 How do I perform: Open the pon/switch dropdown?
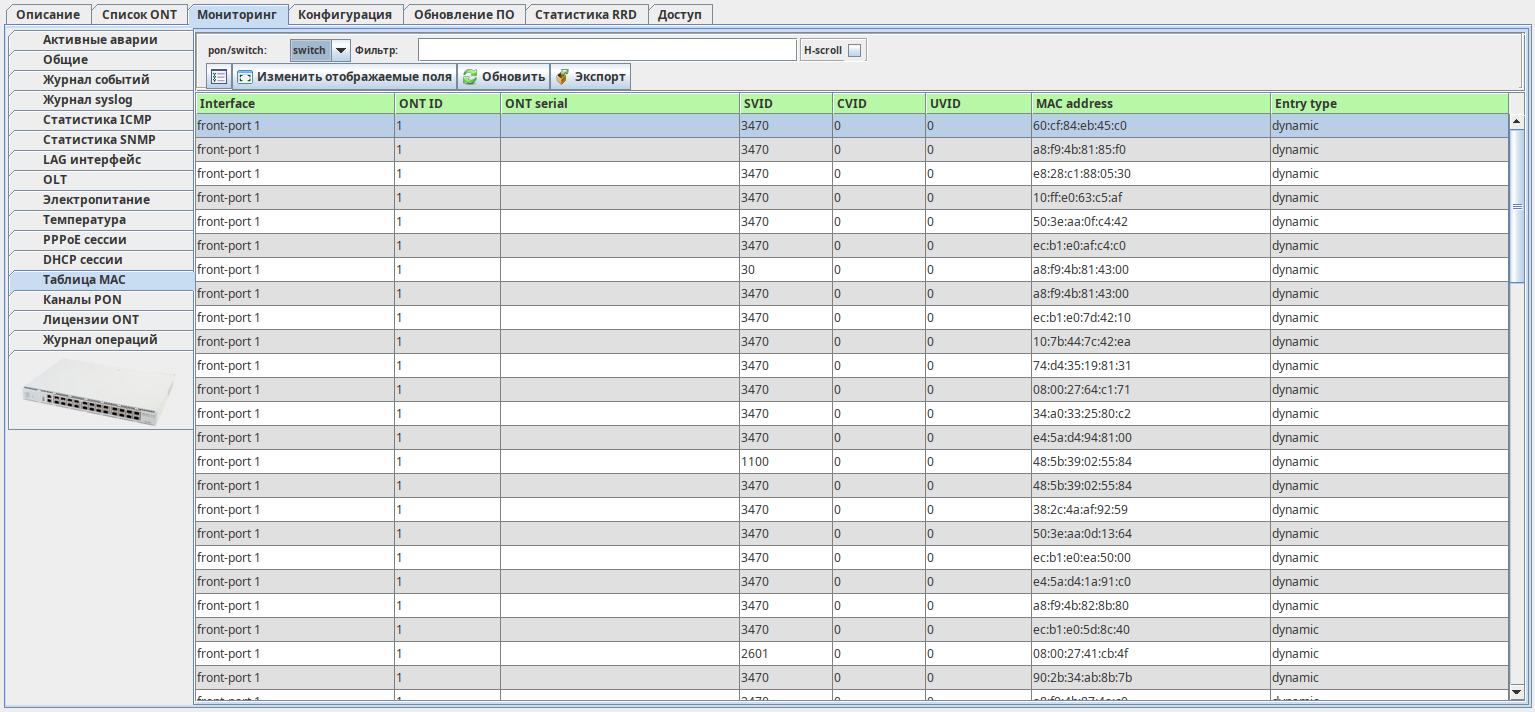coord(340,50)
